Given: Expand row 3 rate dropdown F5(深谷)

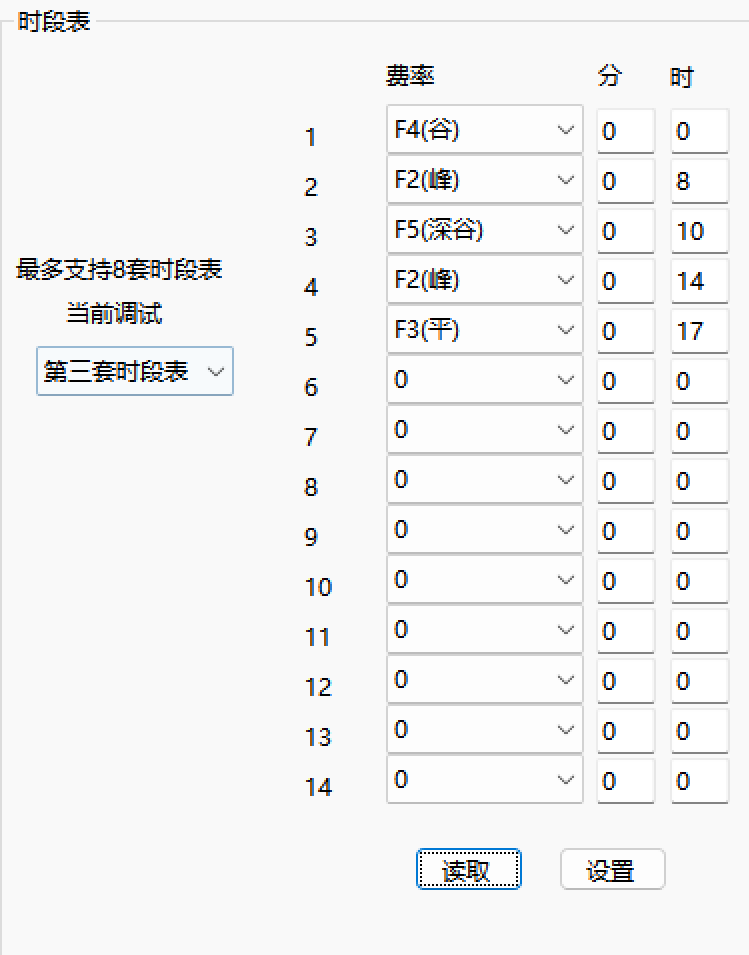Looking at the screenshot, I should point(484,230).
